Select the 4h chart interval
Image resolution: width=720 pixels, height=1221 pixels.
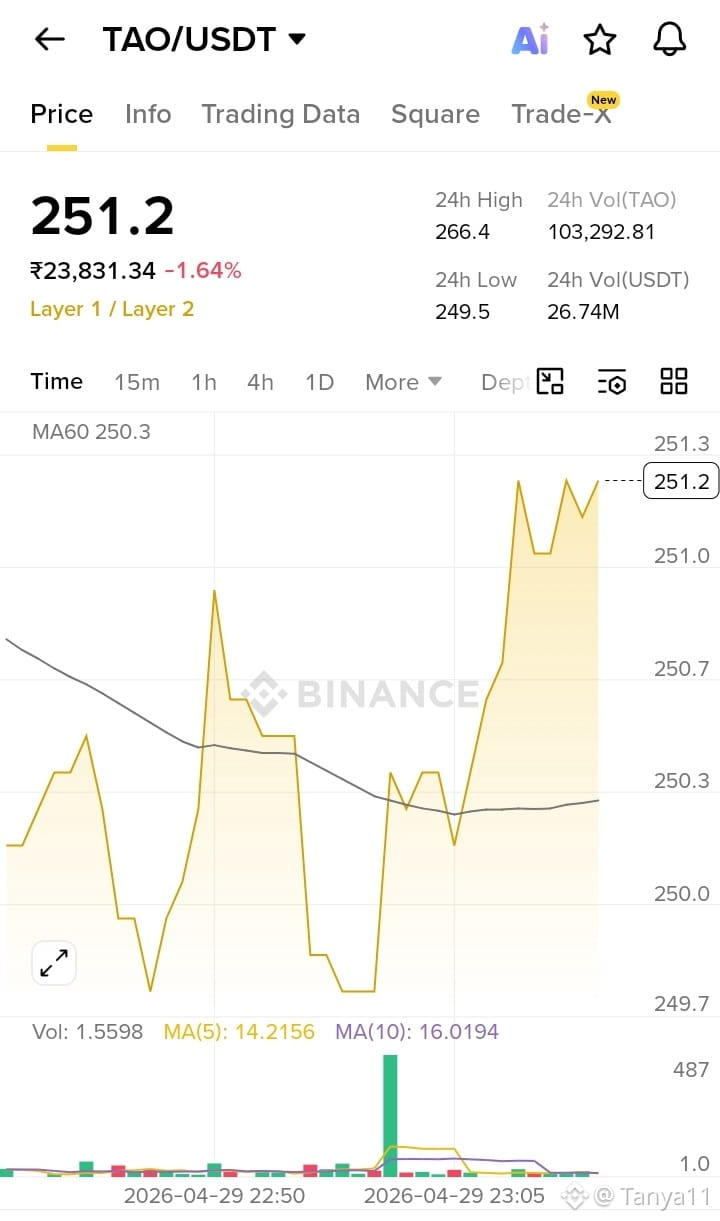[260, 382]
